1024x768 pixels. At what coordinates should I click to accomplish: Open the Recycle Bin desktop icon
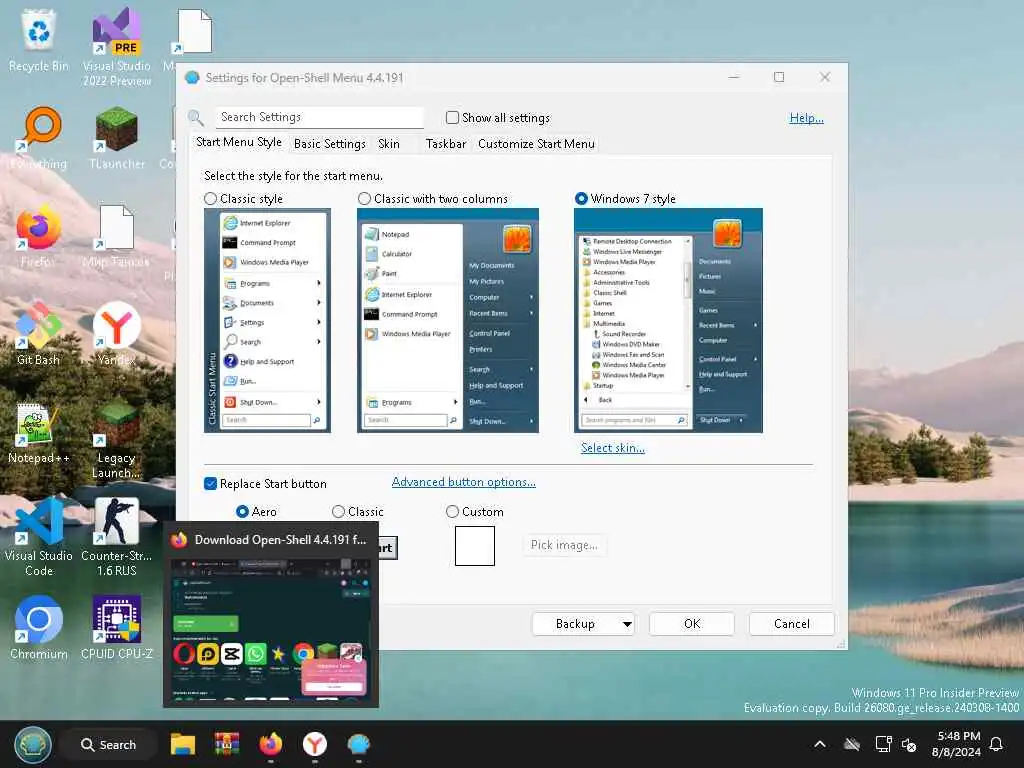(39, 40)
